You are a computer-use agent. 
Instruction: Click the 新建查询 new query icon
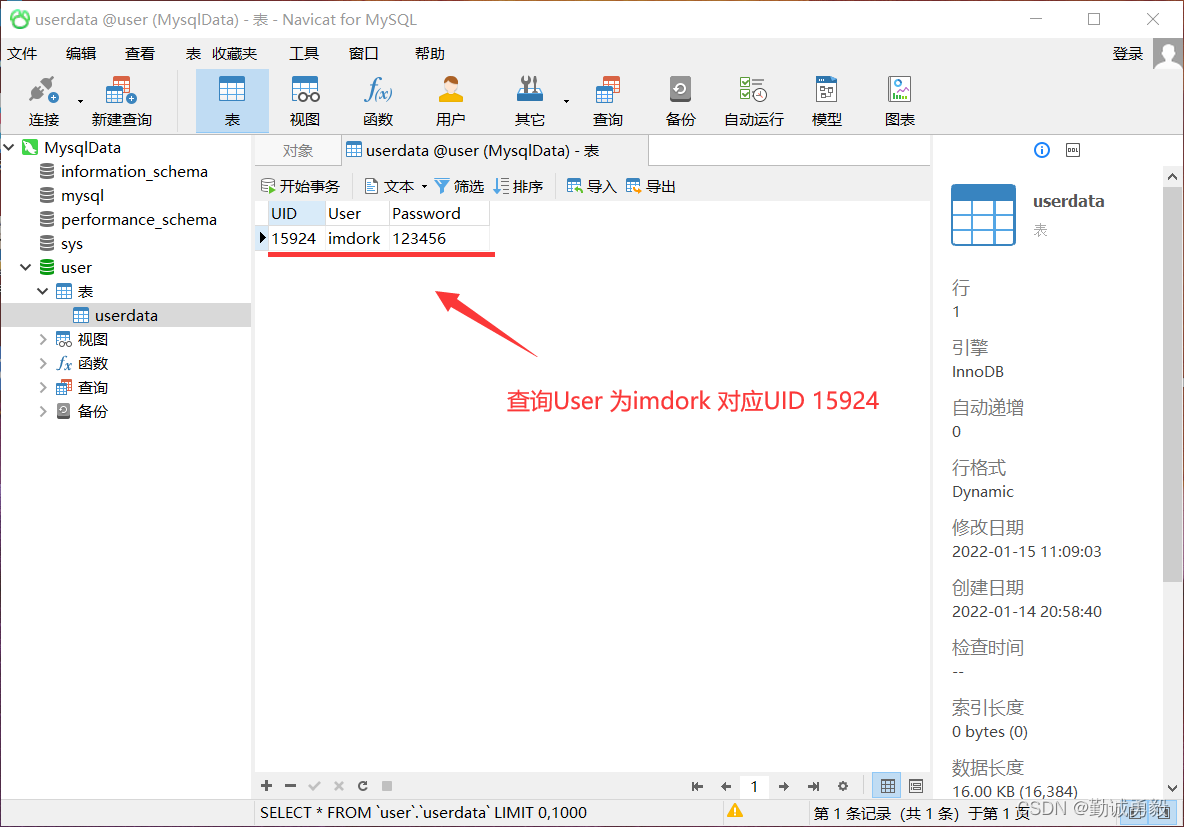click(121, 100)
